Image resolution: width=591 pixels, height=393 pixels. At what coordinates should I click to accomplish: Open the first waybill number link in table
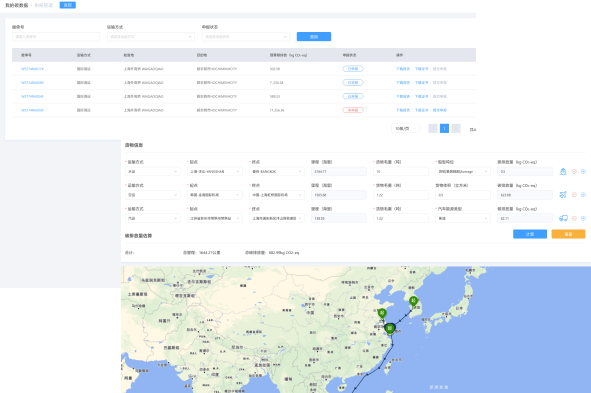click(x=32, y=69)
